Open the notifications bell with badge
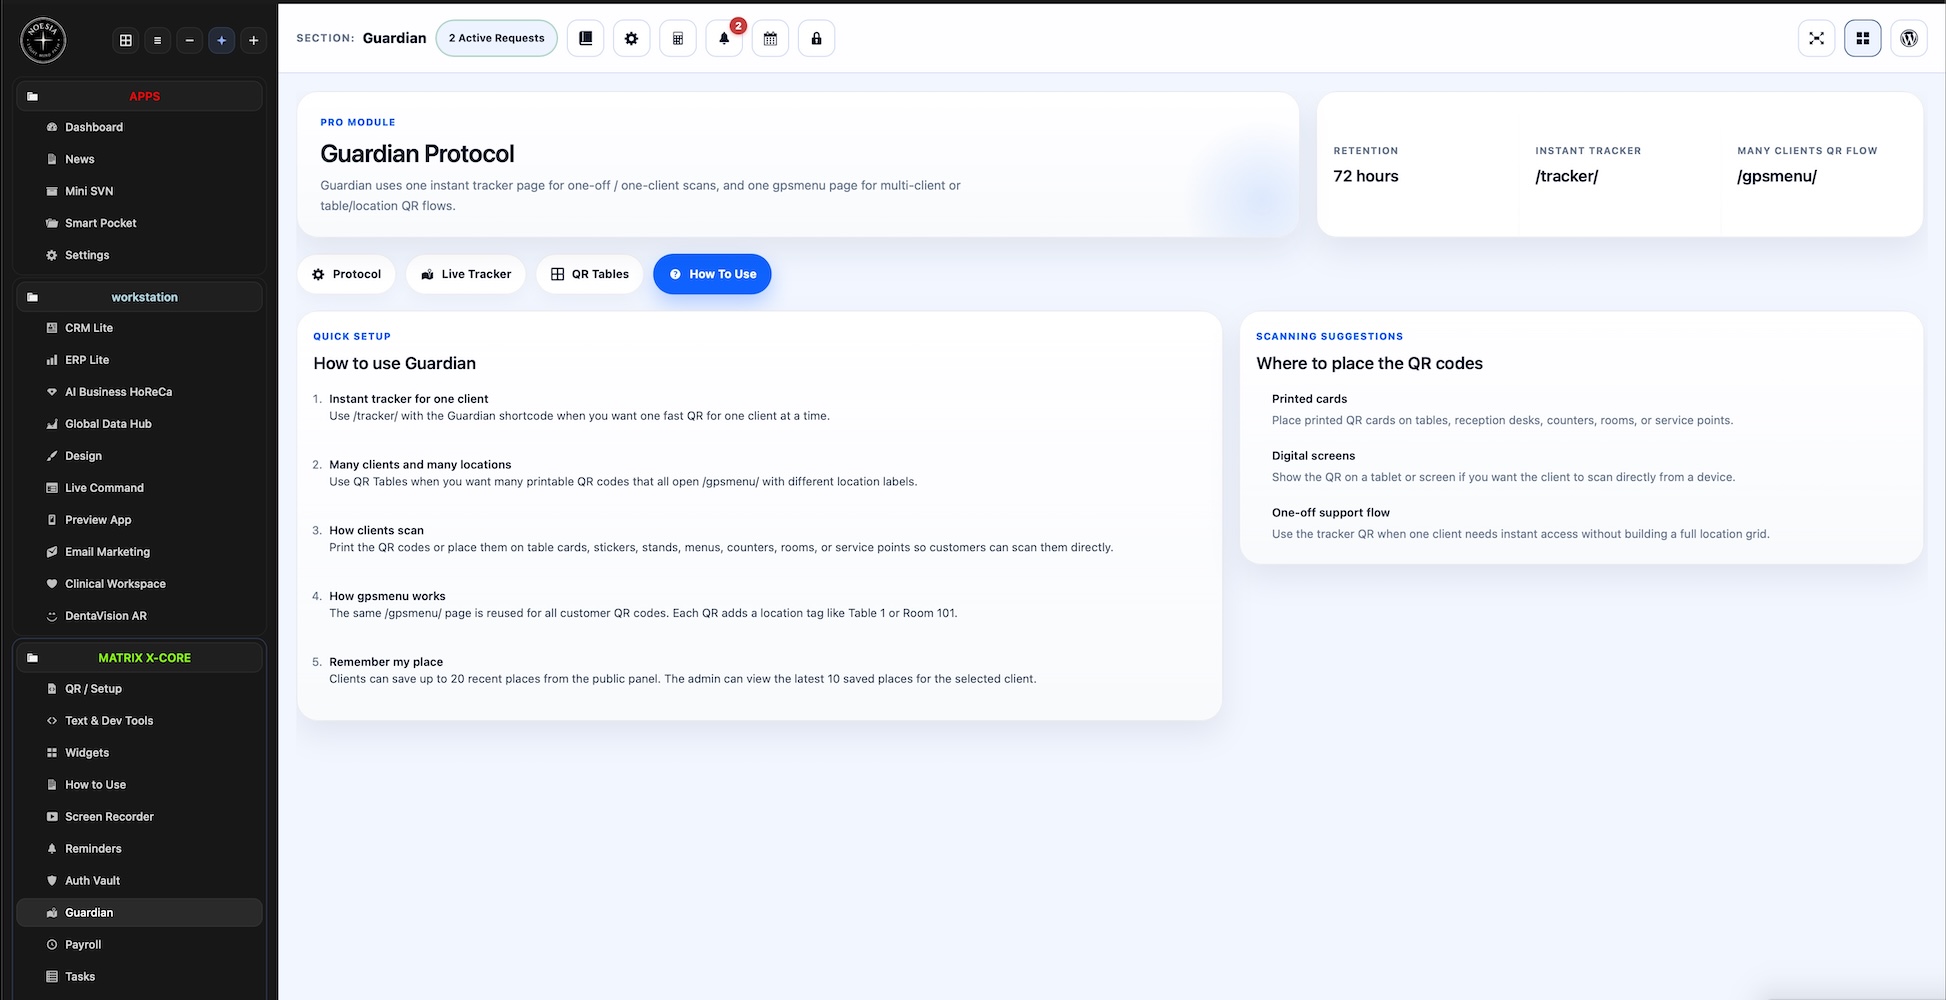Screen dimensions: 1946x1000 tap(724, 38)
